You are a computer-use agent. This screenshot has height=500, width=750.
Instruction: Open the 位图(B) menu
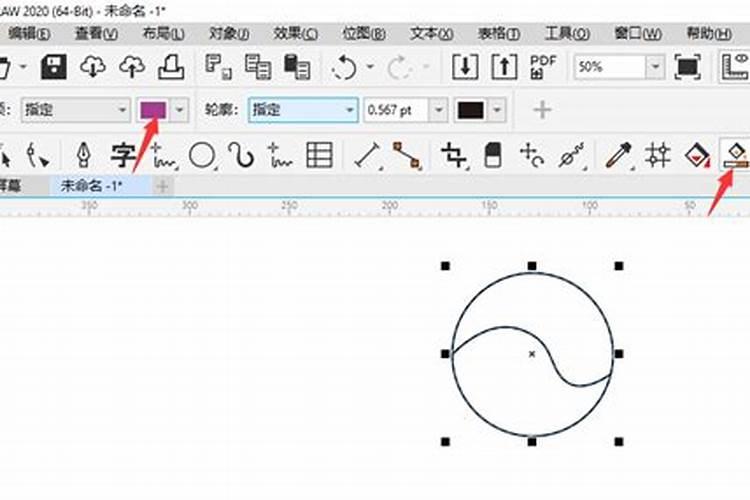coord(364,33)
